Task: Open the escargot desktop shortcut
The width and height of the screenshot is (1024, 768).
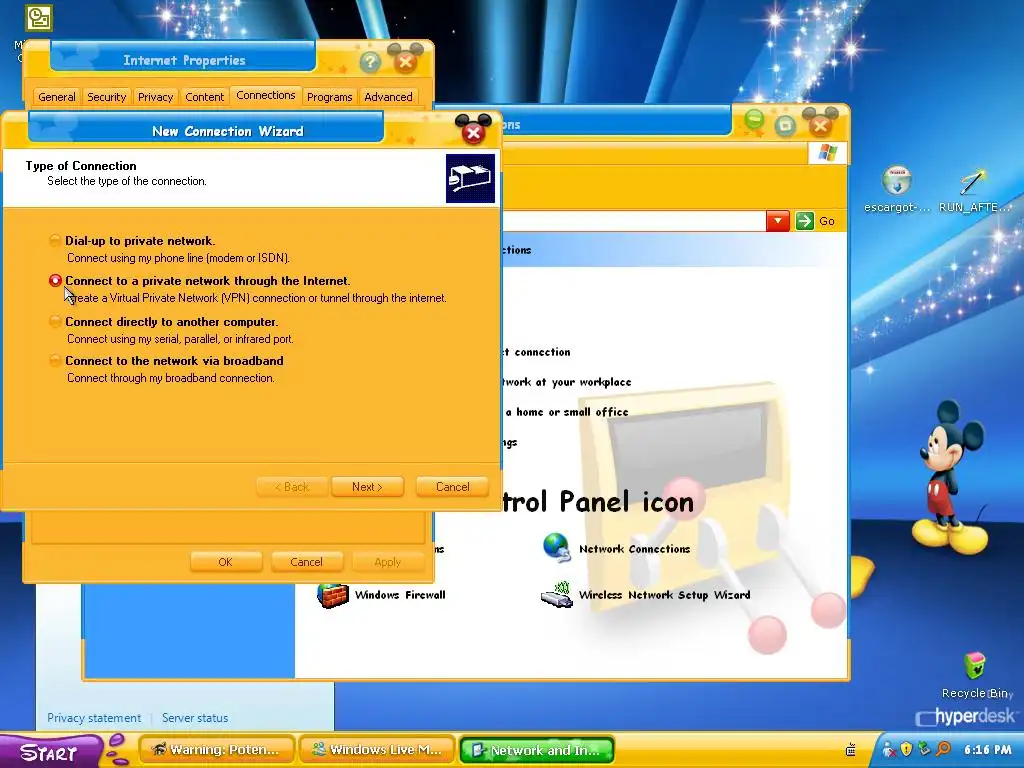Action: tap(897, 189)
